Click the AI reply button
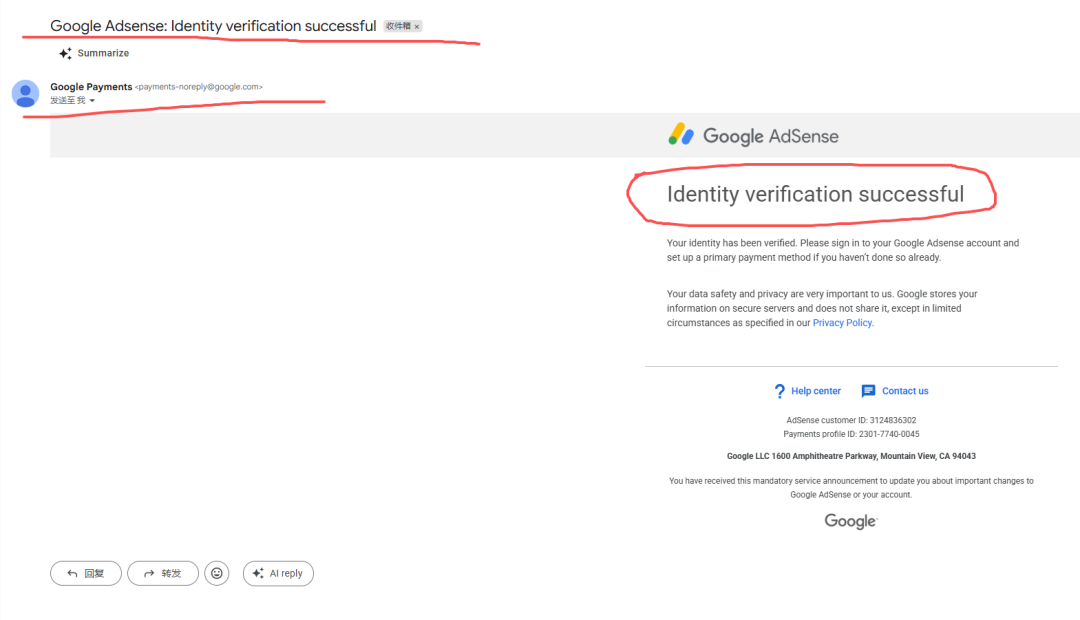The height and width of the screenshot is (620, 1080). coord(278,573)
